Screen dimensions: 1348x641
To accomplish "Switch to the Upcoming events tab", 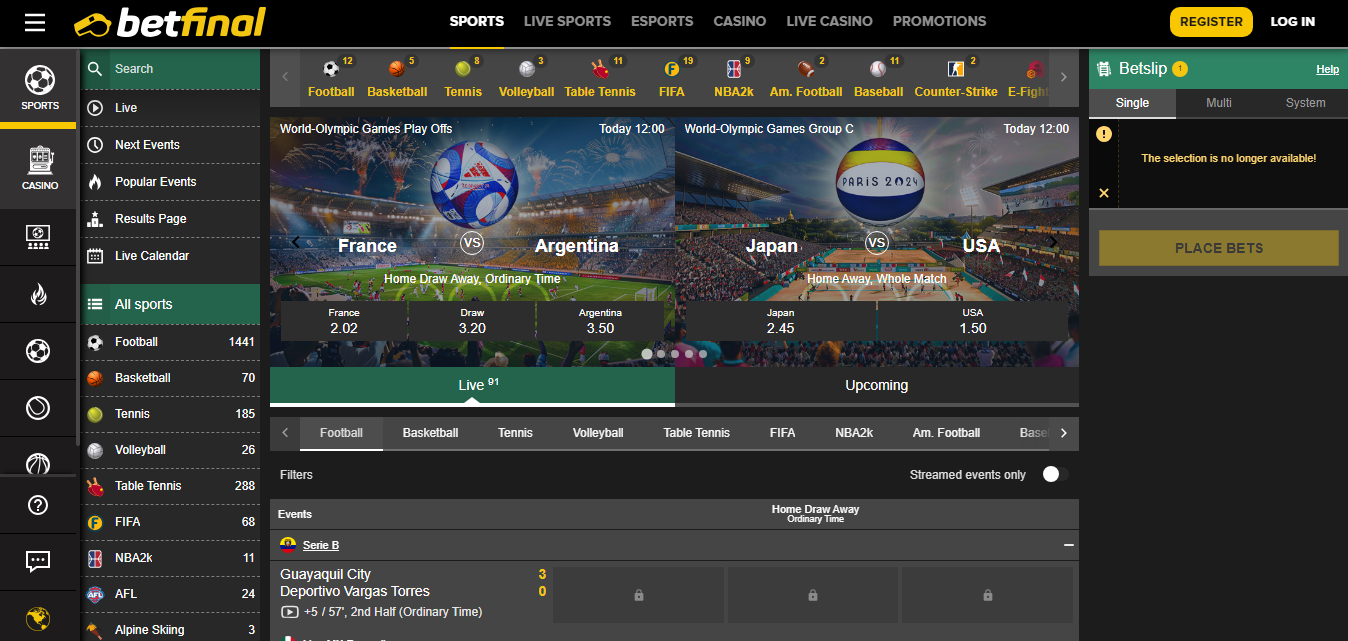I will (x=877, y=385).
